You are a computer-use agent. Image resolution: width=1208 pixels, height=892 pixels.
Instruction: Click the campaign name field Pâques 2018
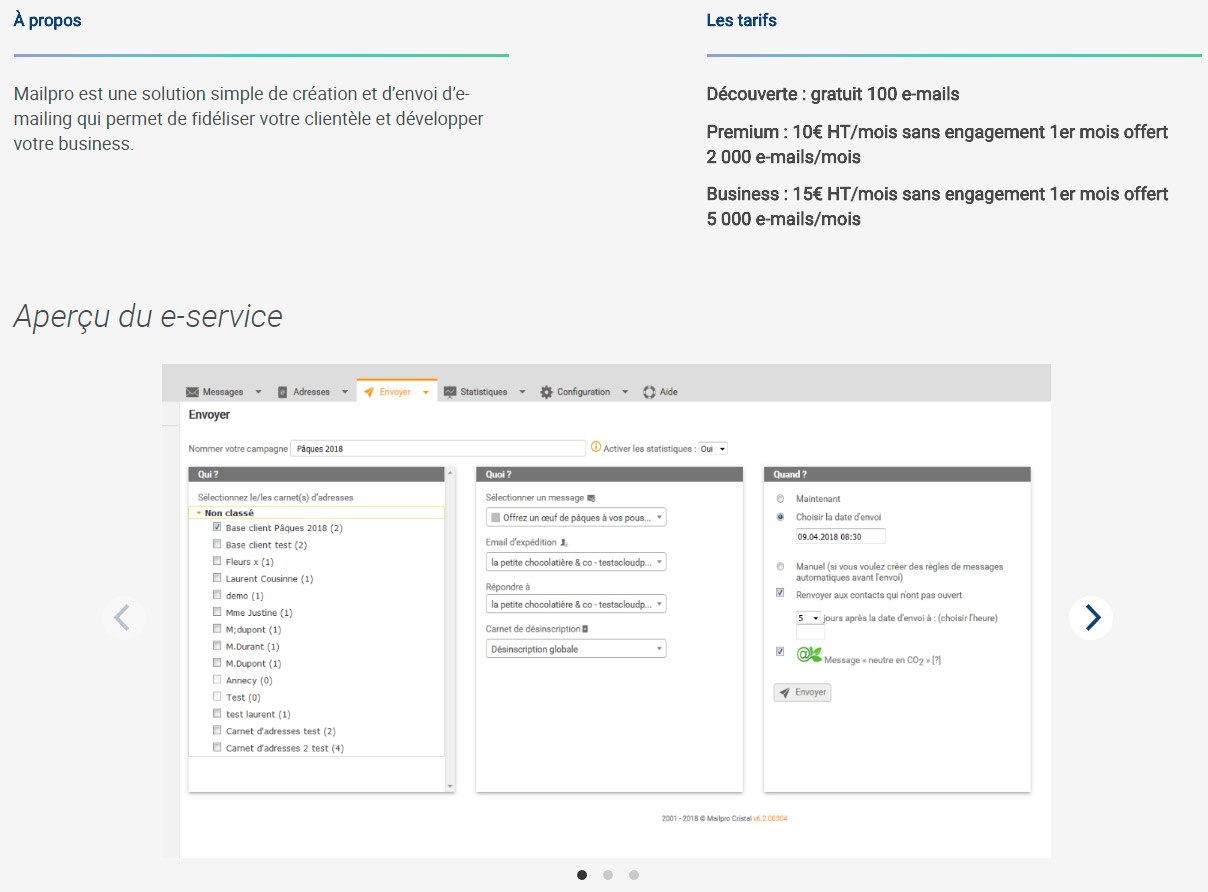point(438,449)
